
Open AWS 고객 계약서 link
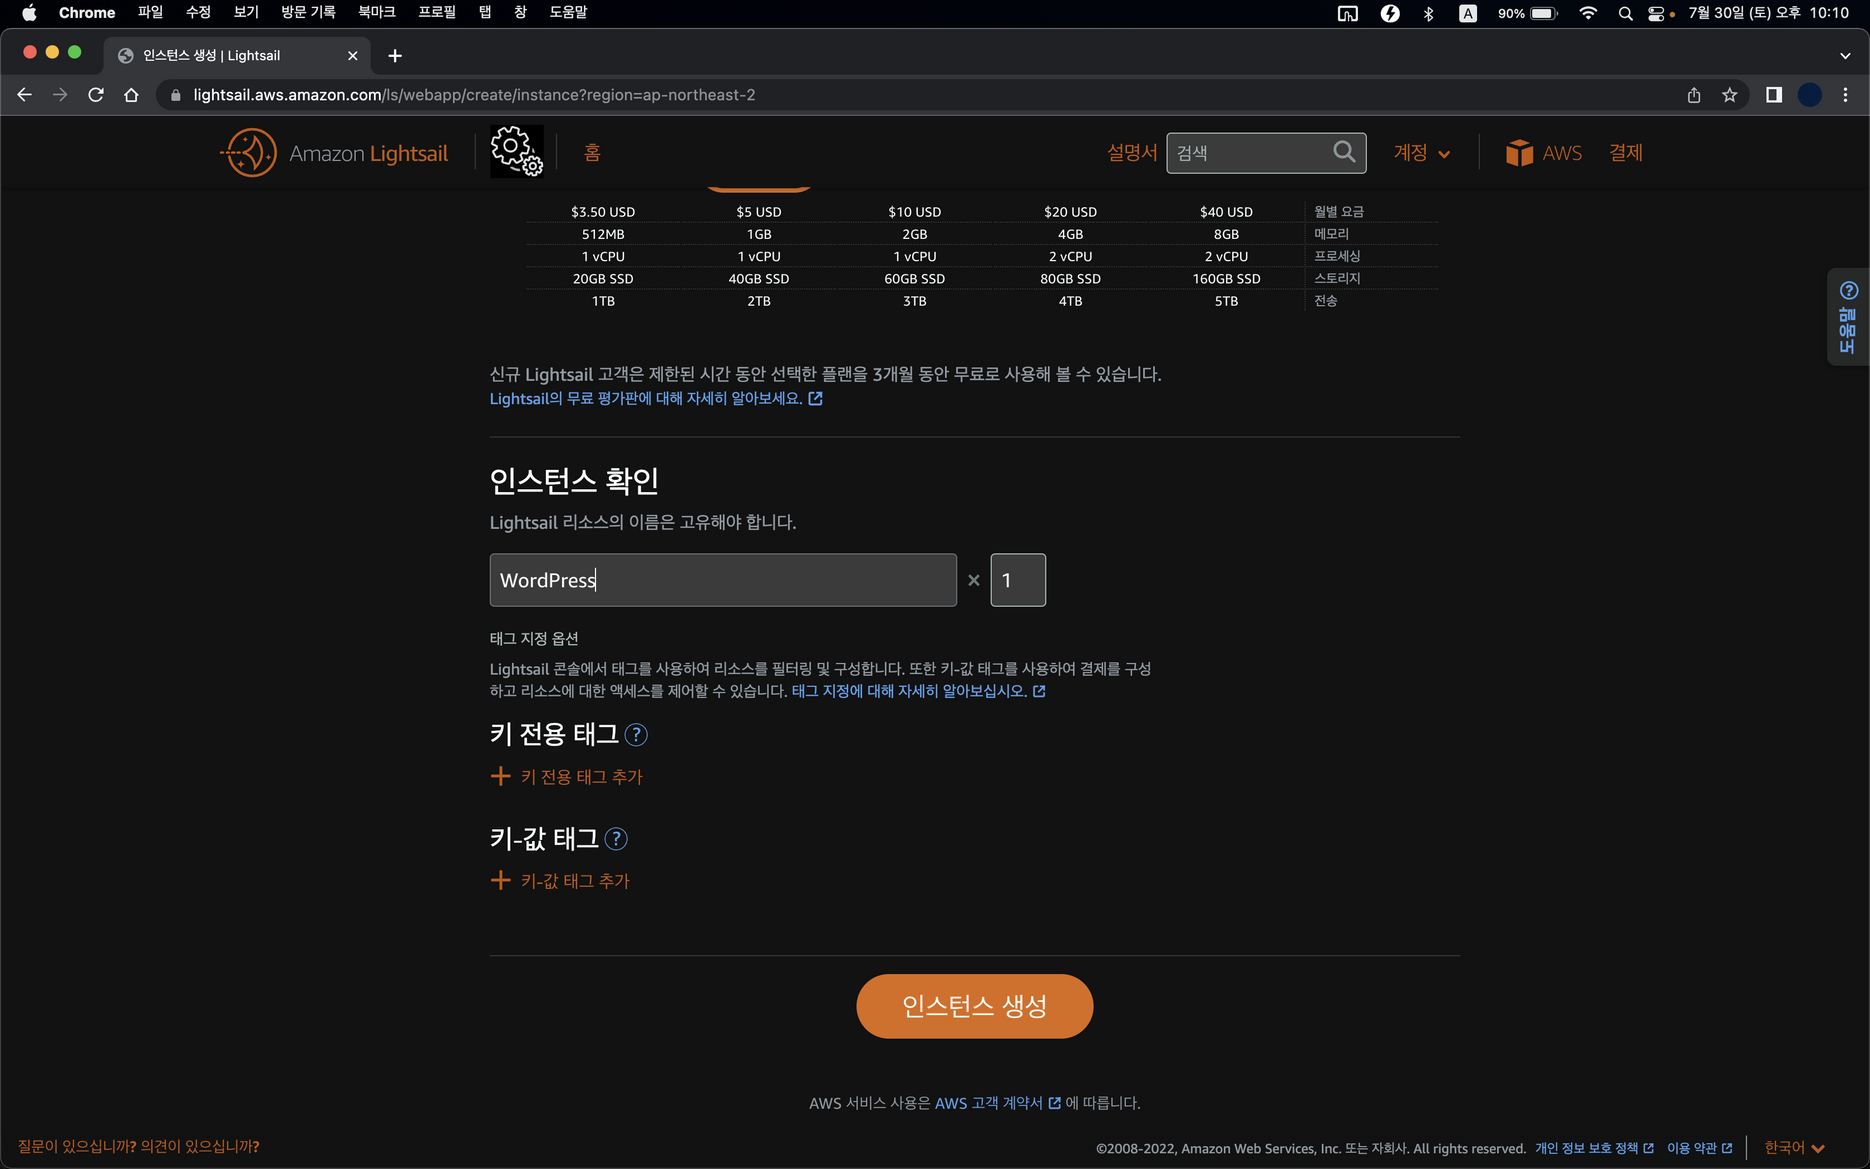997,1103
